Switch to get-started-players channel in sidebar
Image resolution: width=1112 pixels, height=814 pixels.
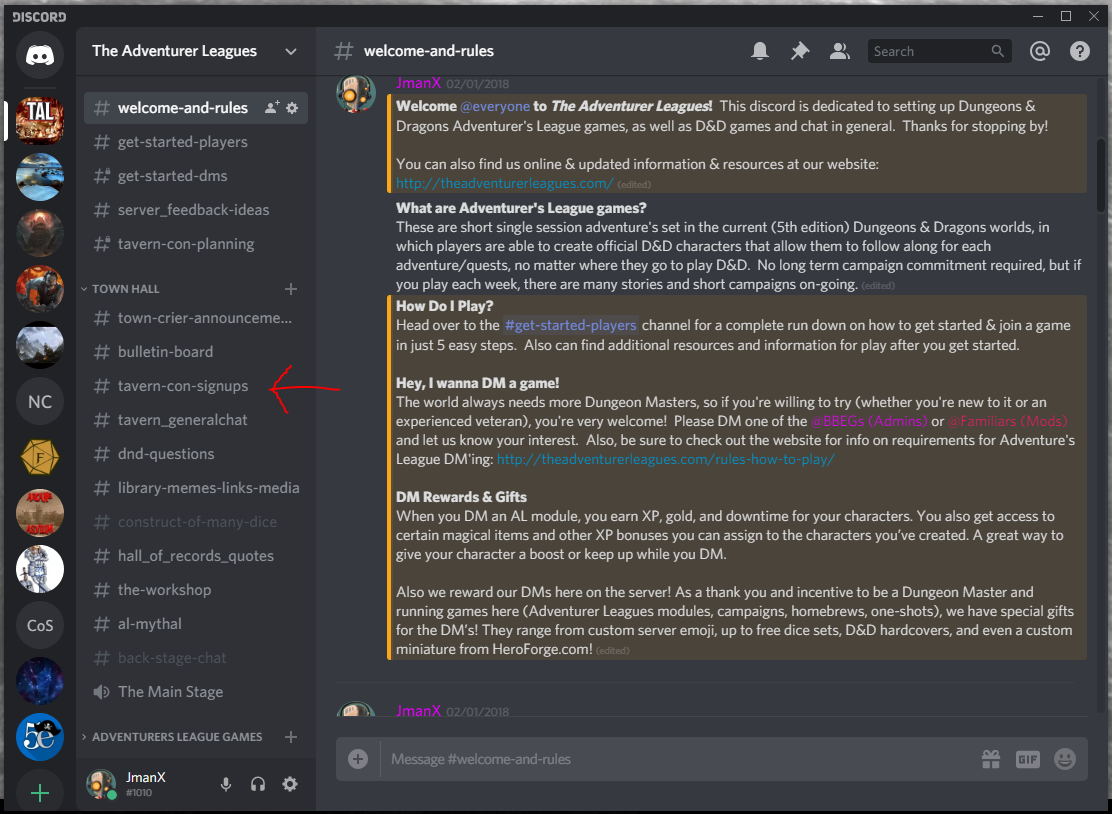click(182, 142)
